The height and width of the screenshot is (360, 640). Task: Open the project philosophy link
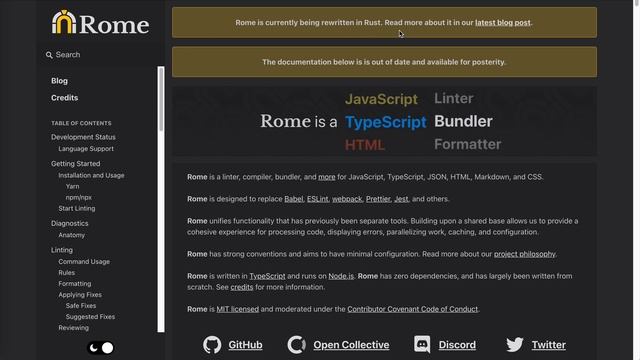pos(524,254)
